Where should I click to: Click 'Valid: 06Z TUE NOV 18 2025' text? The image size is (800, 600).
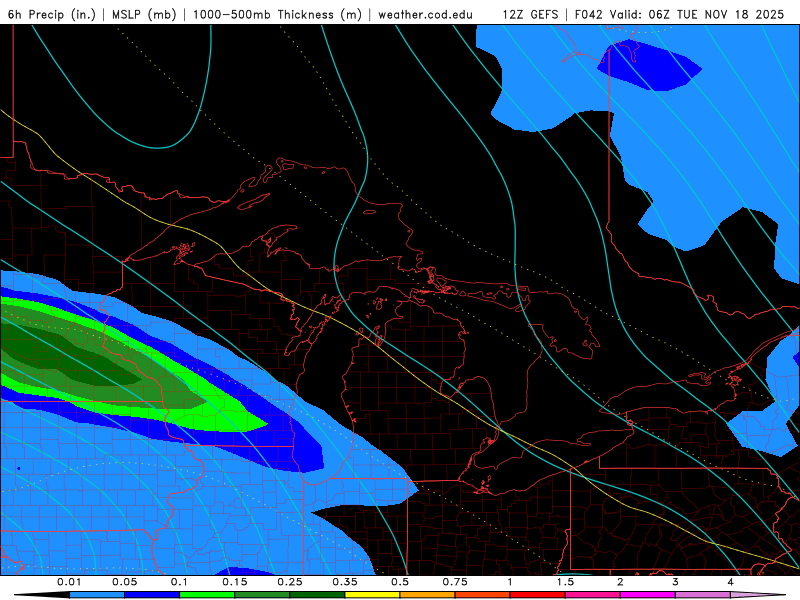tap(697, 14)
